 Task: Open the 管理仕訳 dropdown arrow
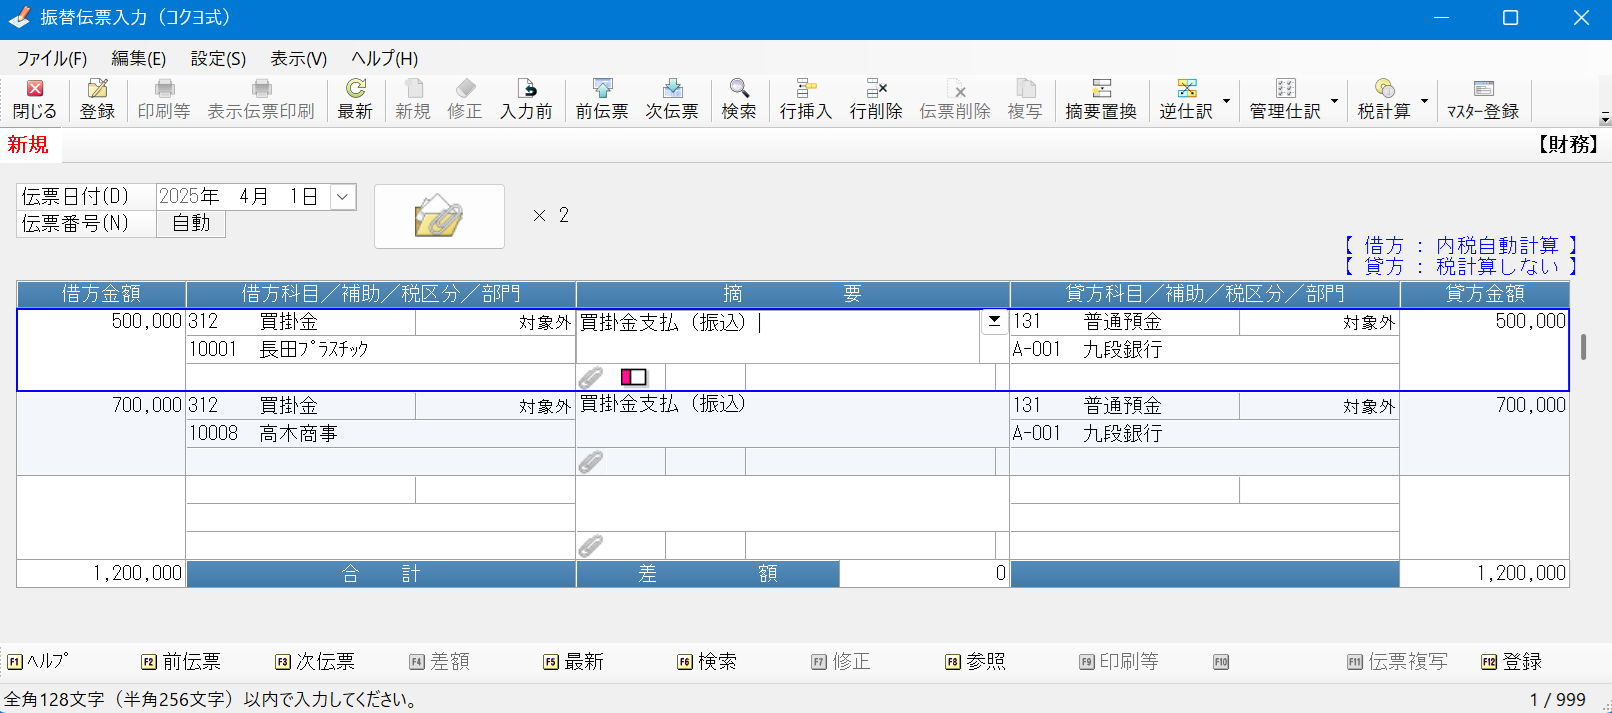[x=1334, y=100]
